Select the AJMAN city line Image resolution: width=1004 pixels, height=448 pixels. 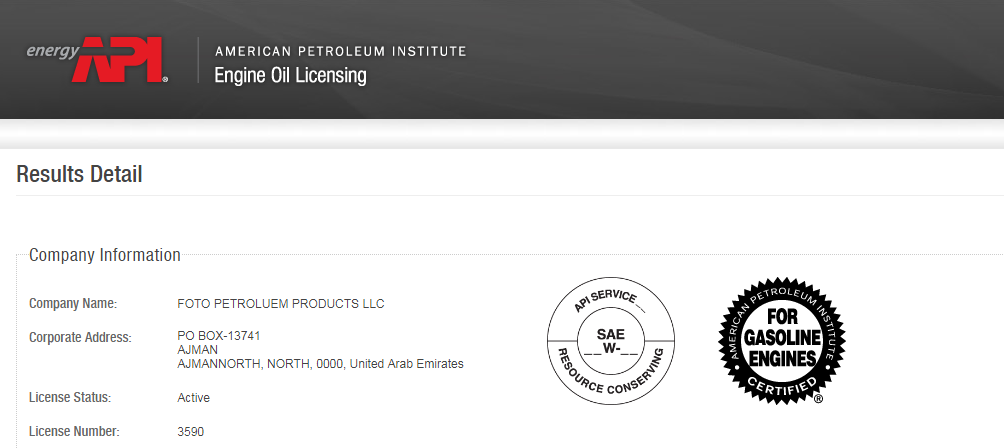(197, 350)
